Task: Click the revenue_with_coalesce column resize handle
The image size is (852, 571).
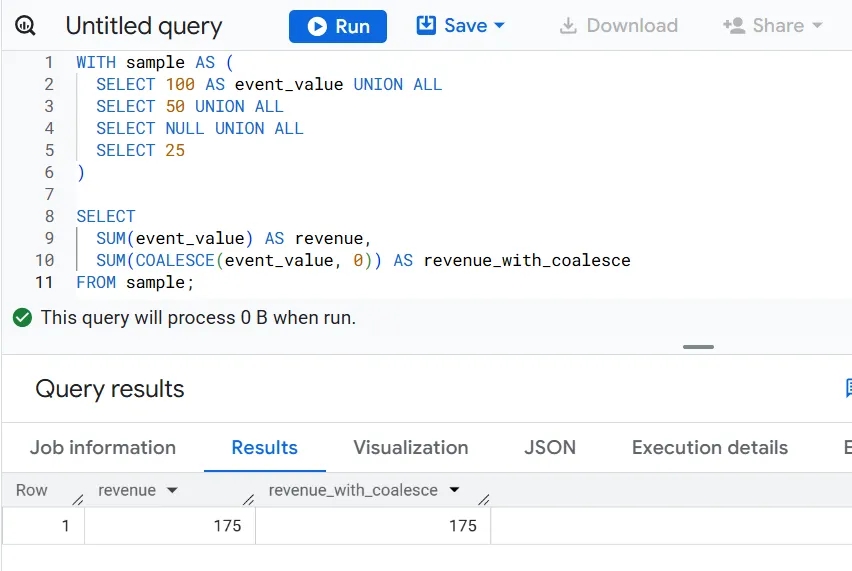Action: pyautogui.click(x=484, y=499)
